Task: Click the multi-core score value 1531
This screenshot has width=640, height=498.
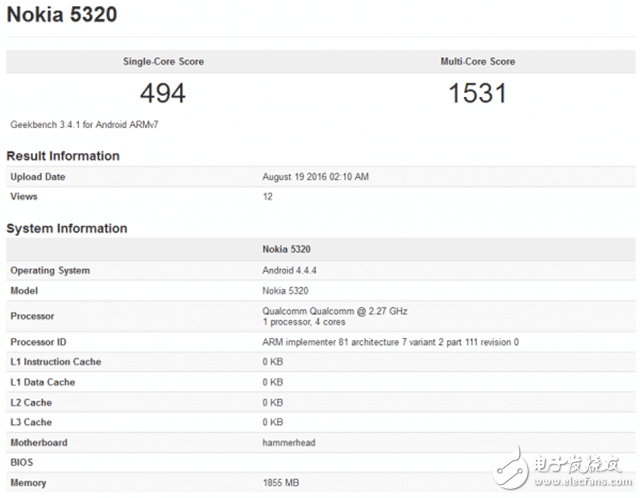Action: click(x=477, y=94)
